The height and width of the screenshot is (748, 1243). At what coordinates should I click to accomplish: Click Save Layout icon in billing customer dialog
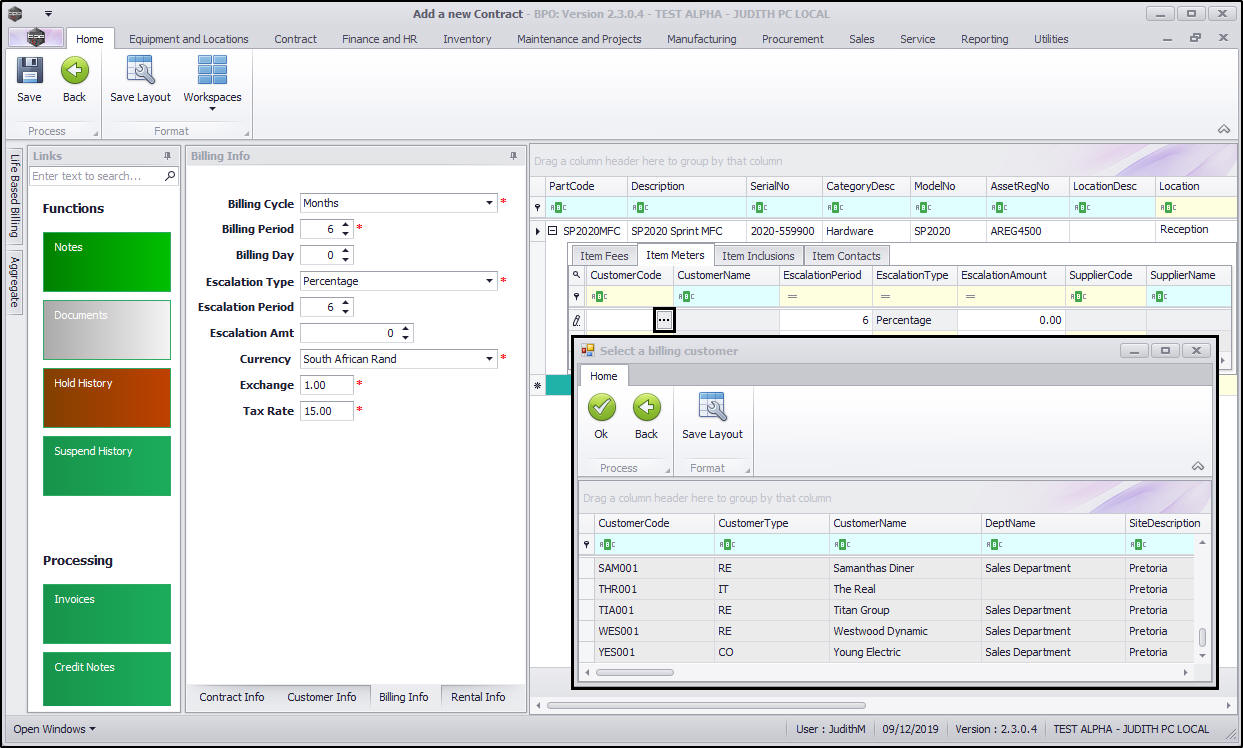point(712,408)
